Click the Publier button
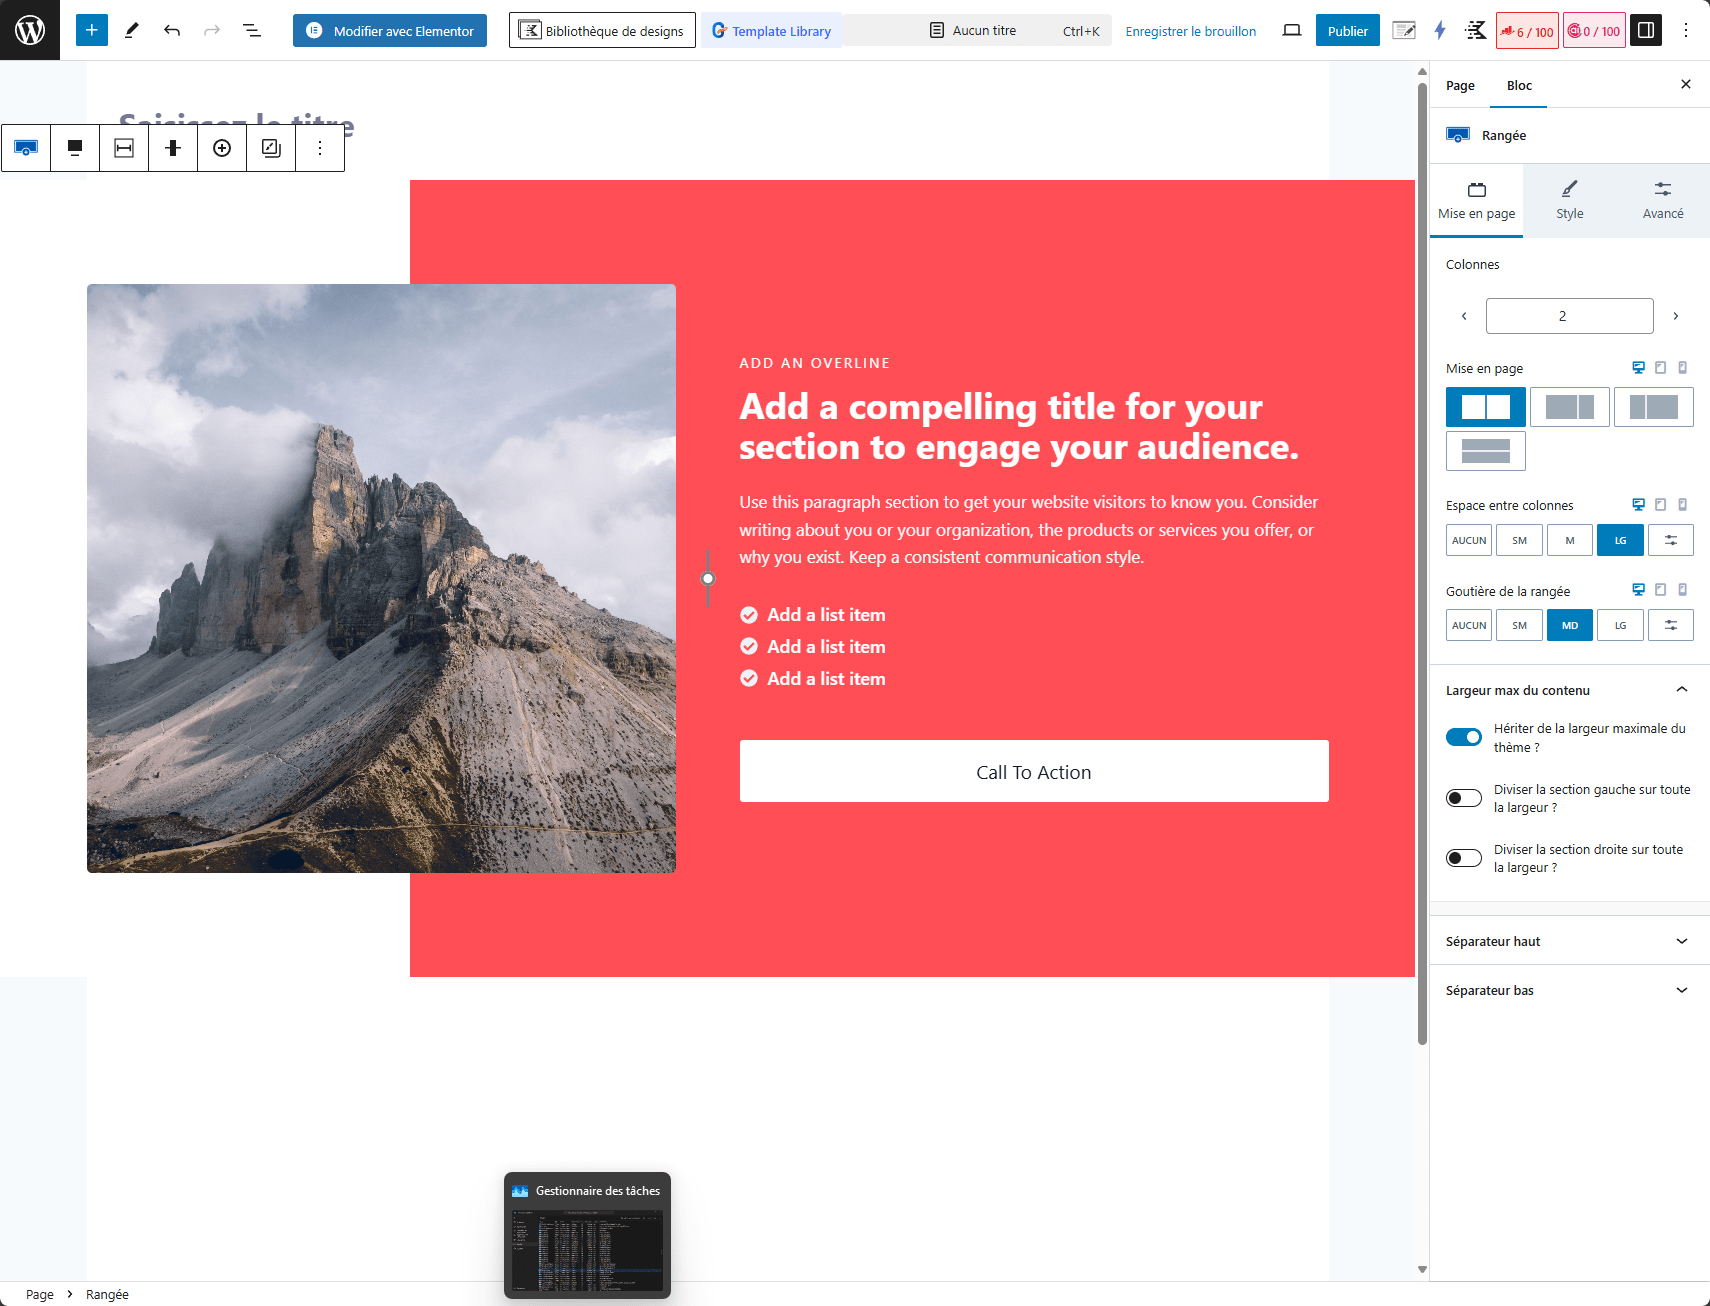1710x1306 pixels. pyautogui.click(x=1347, y=31)
